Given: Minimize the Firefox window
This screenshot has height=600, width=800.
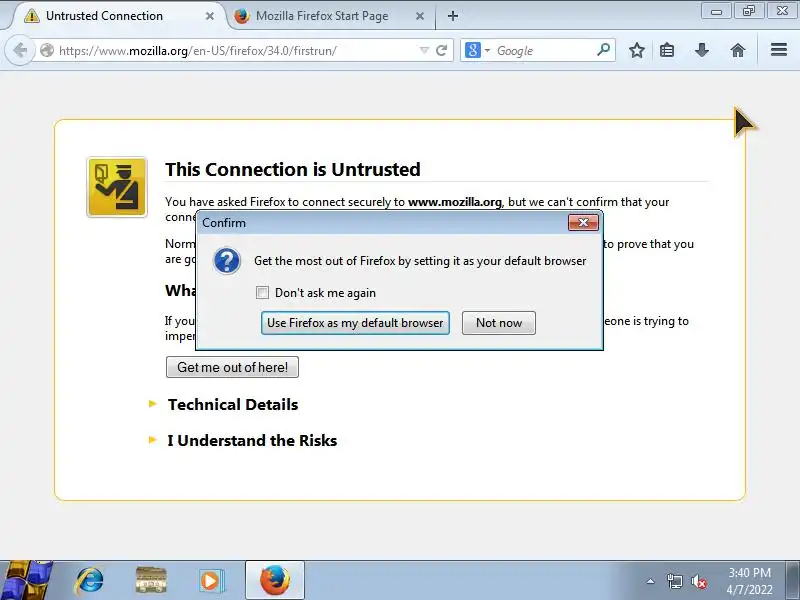Looking at the screenshot, I should tap(716, 11).
